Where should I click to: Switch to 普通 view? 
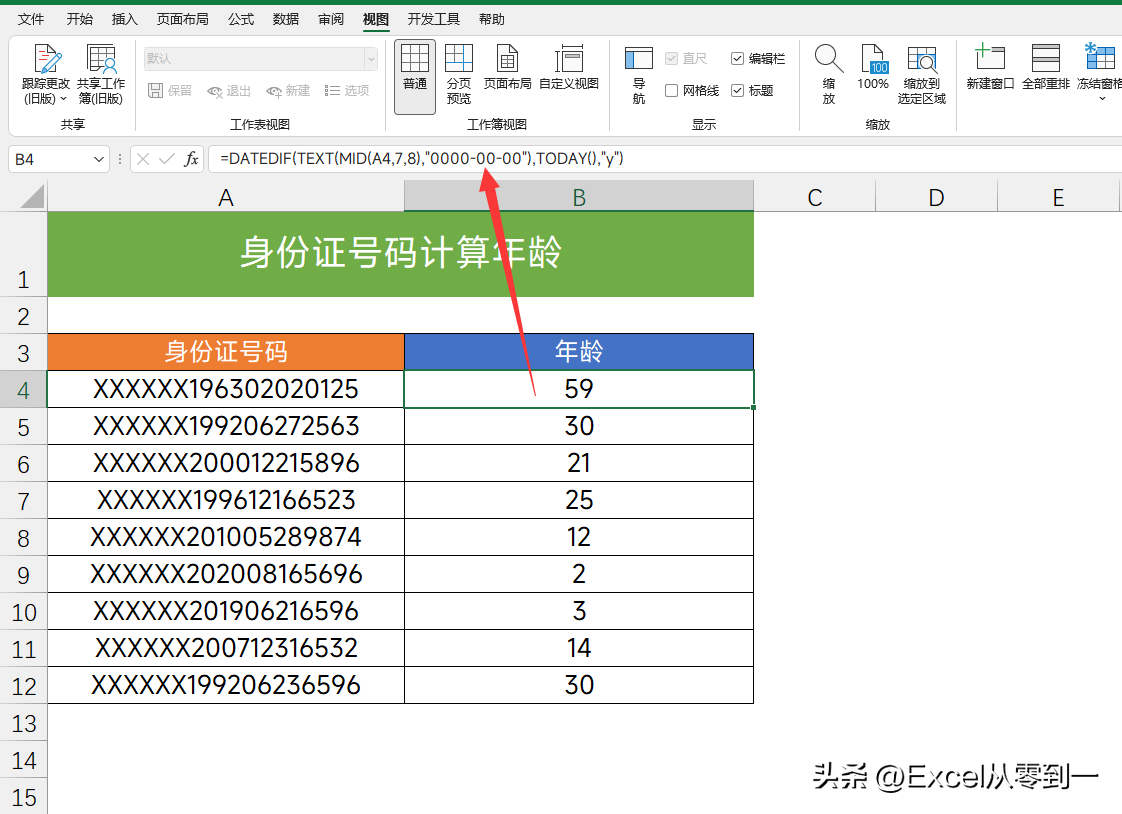(415, 75)
